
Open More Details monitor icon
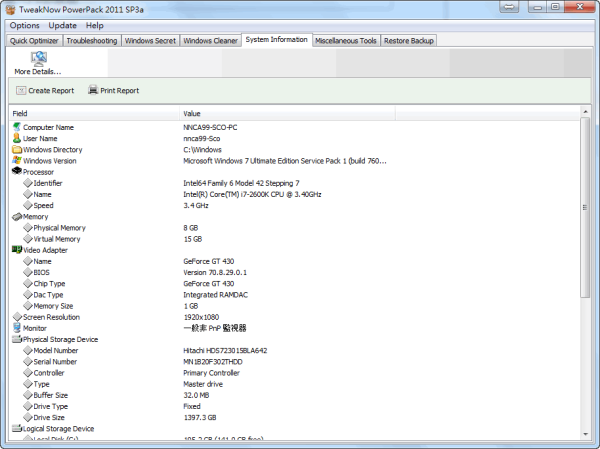[x=39, y=59]
